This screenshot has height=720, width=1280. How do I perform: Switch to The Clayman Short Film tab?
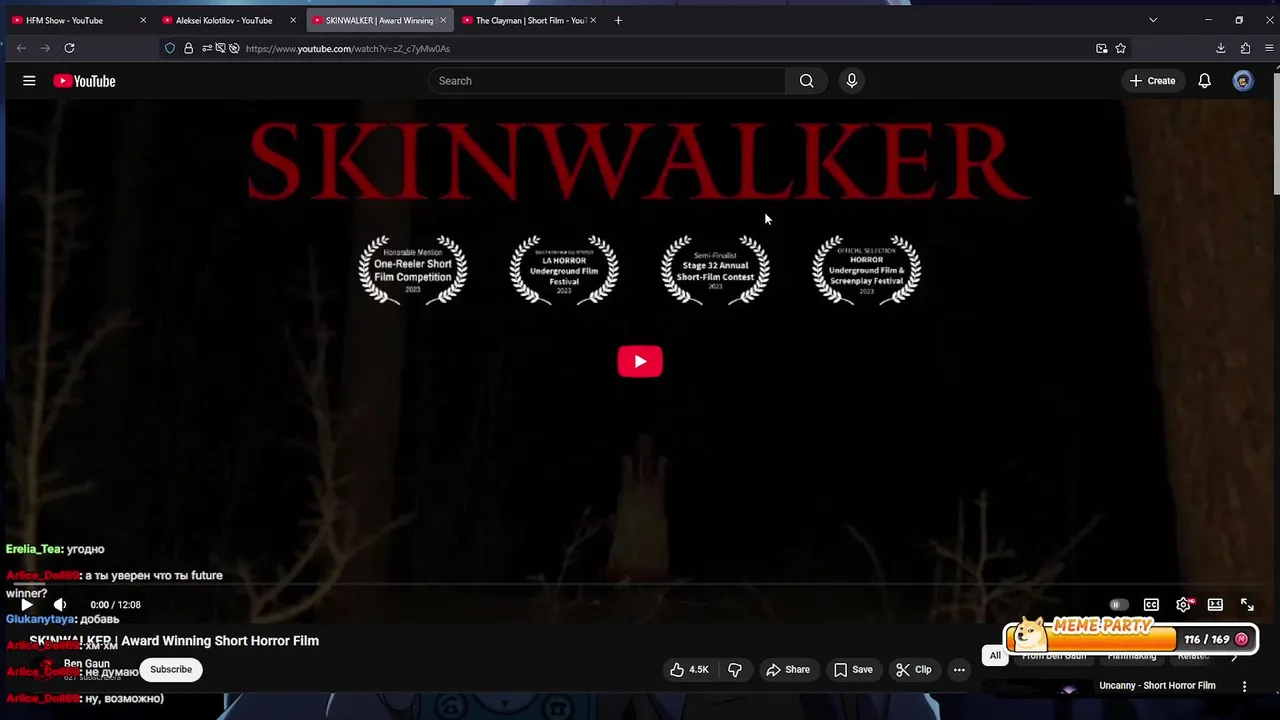(530, 20)
